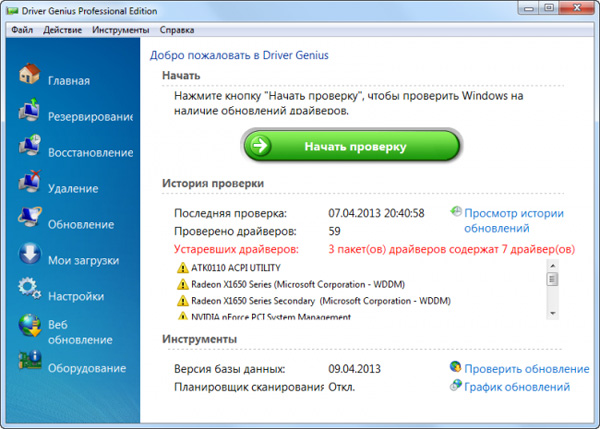Open the Действие menu
This screenshot has width=600, height=429.
(63, 30)
